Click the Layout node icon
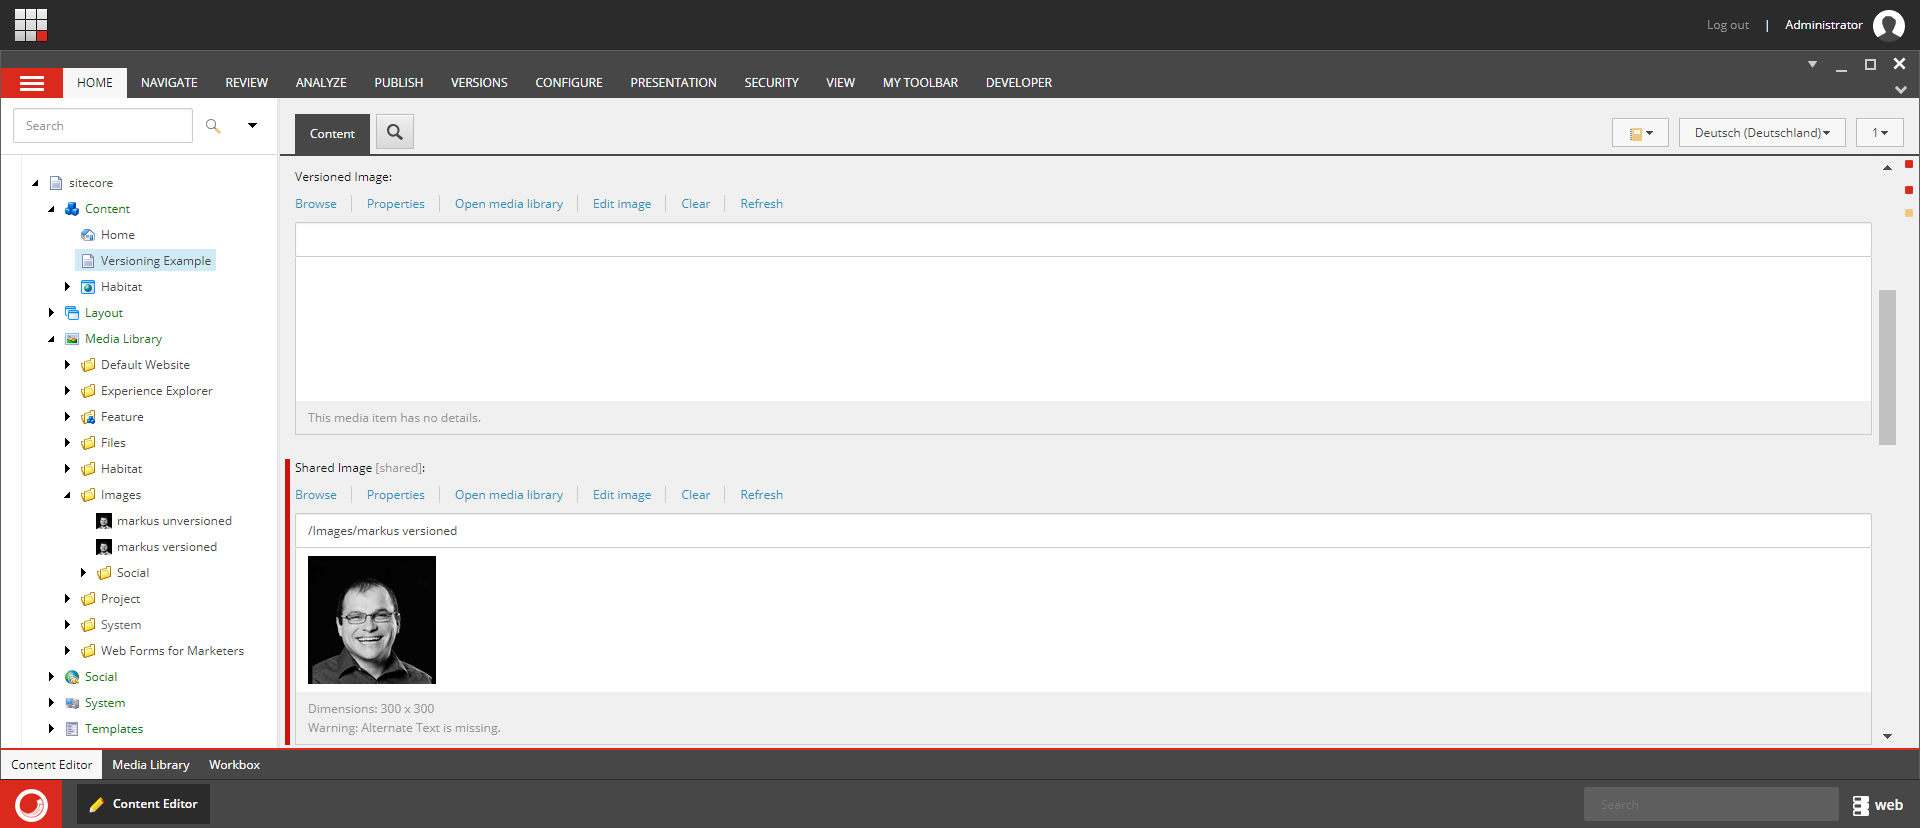 click(72, 313)
